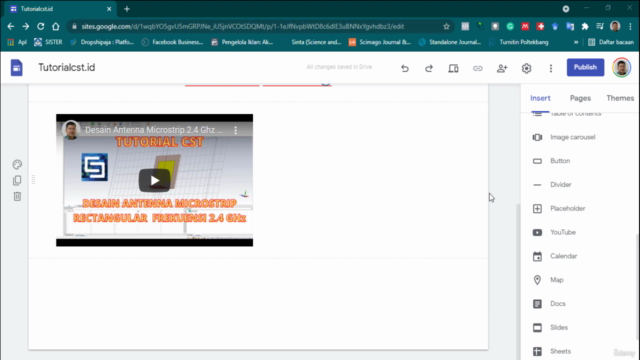
Task: Open the Apl apps shortcut
Action: (17, 42)
